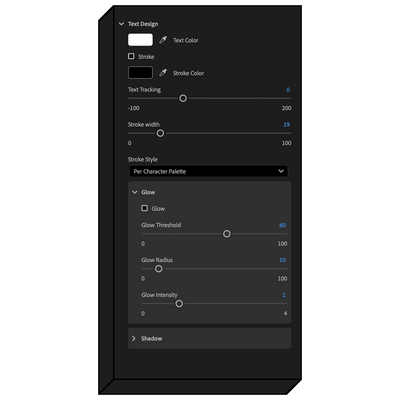Collapse the Glow group
Viewport: 400px width, 400px height.
(x=135, y=192)
